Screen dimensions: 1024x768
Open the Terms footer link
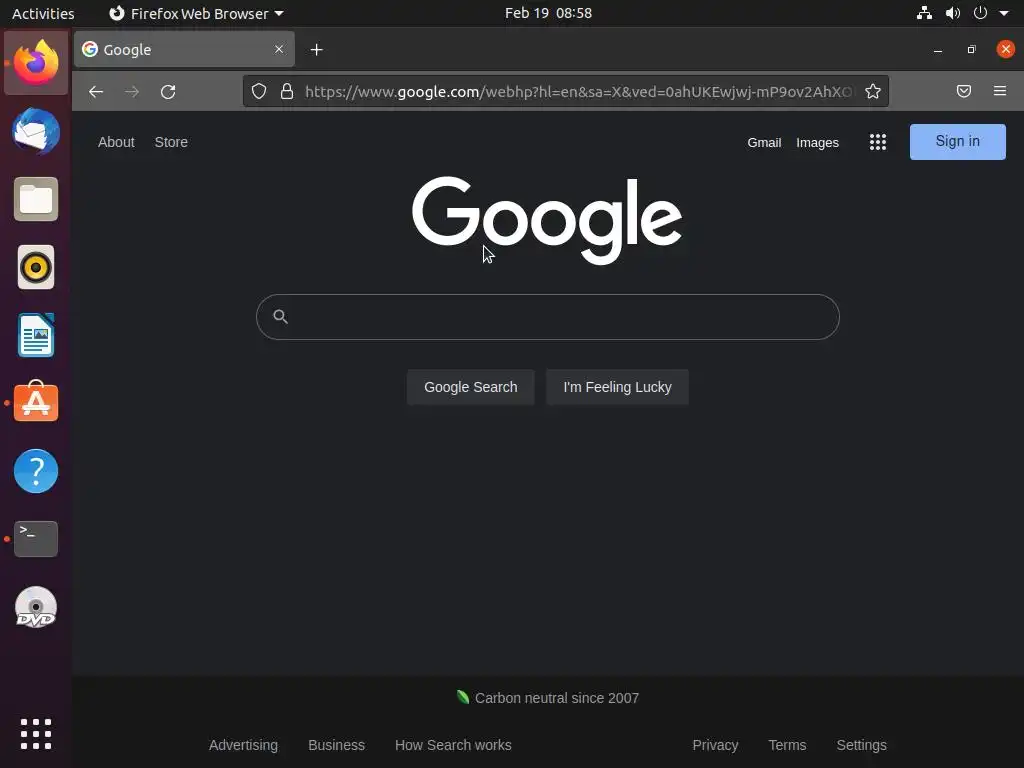tap(787, 745)
